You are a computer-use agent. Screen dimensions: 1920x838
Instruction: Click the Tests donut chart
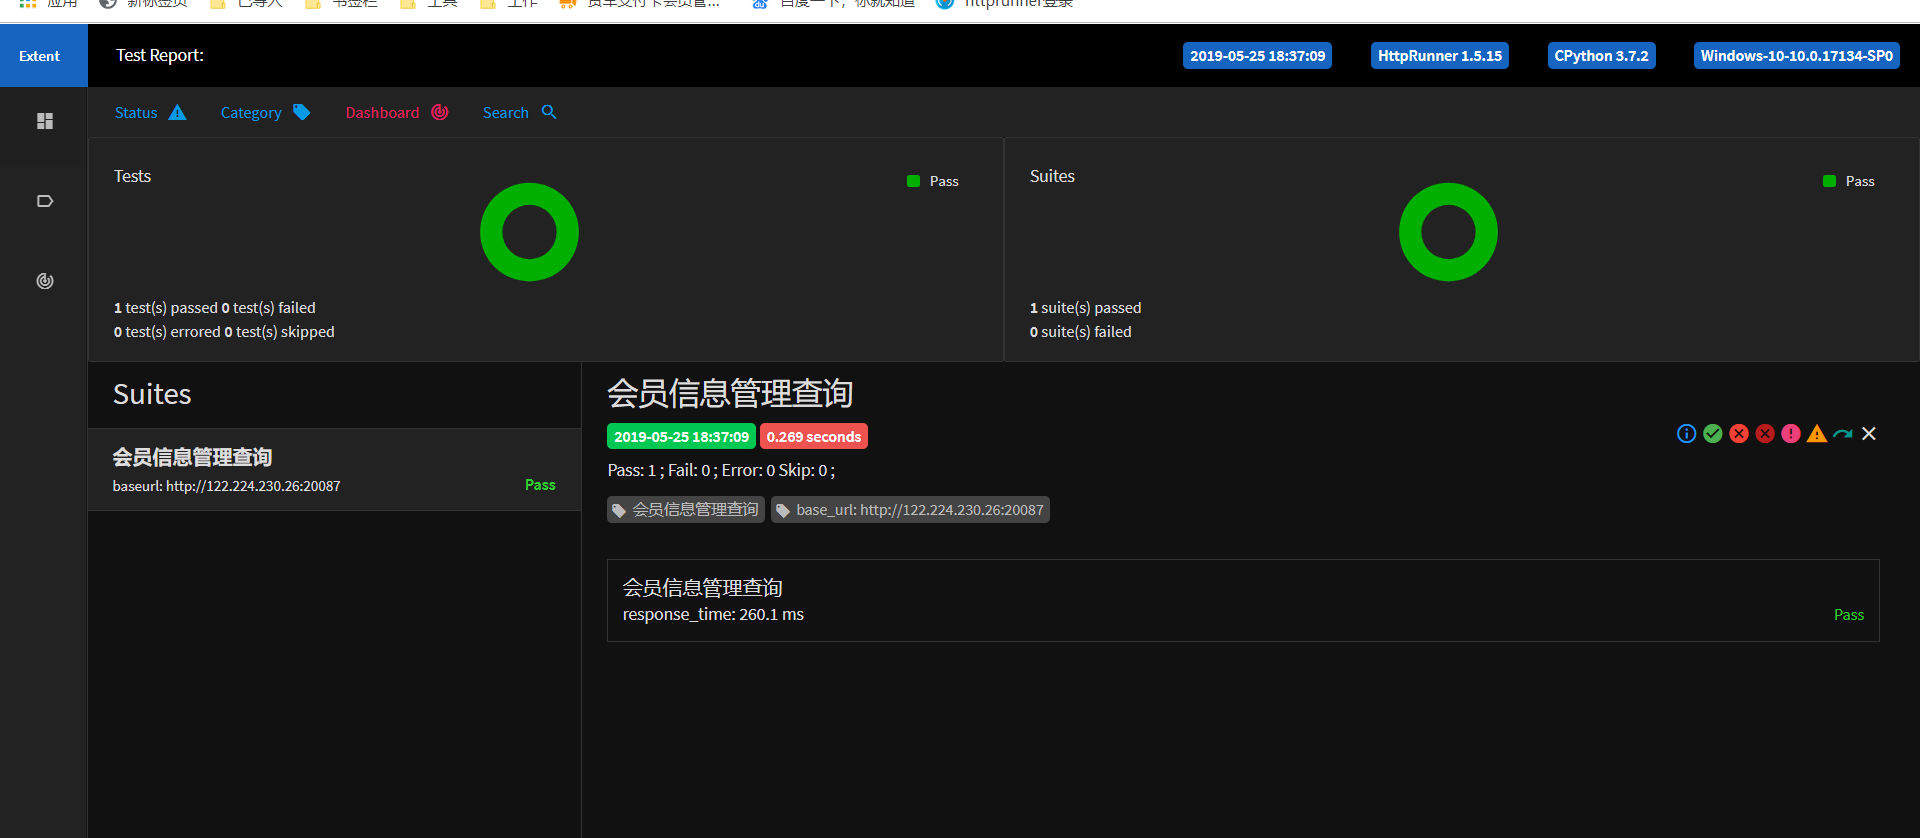(529, 232)
